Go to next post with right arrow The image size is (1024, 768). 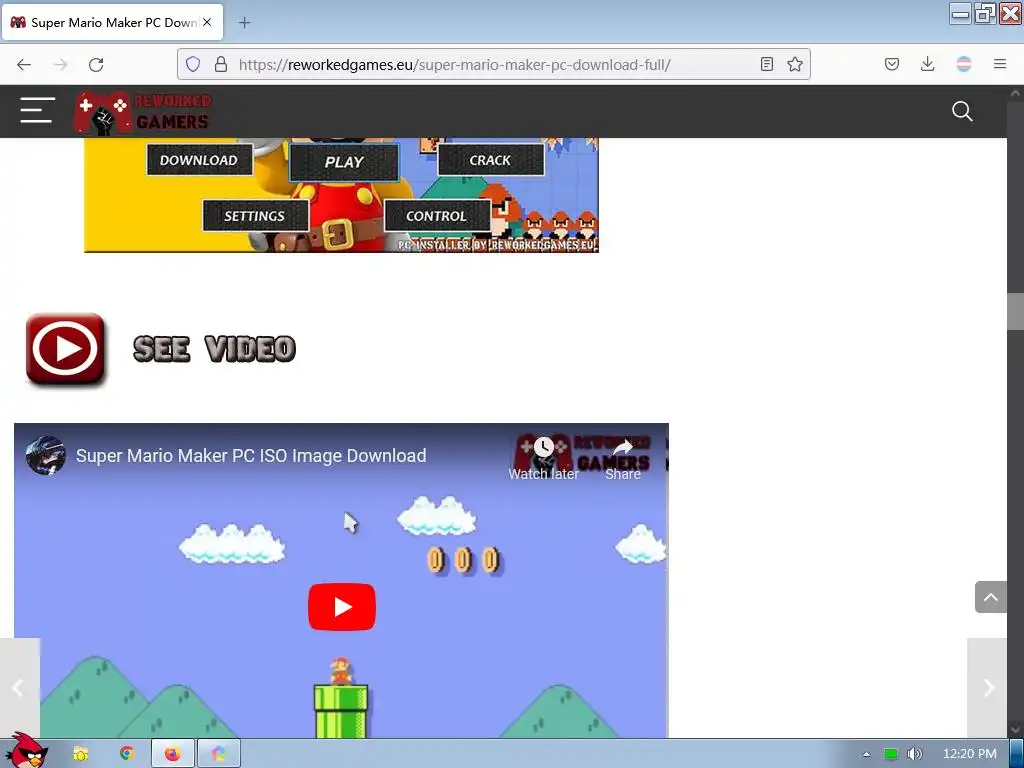pyautogui.click(x=987, y=688)
